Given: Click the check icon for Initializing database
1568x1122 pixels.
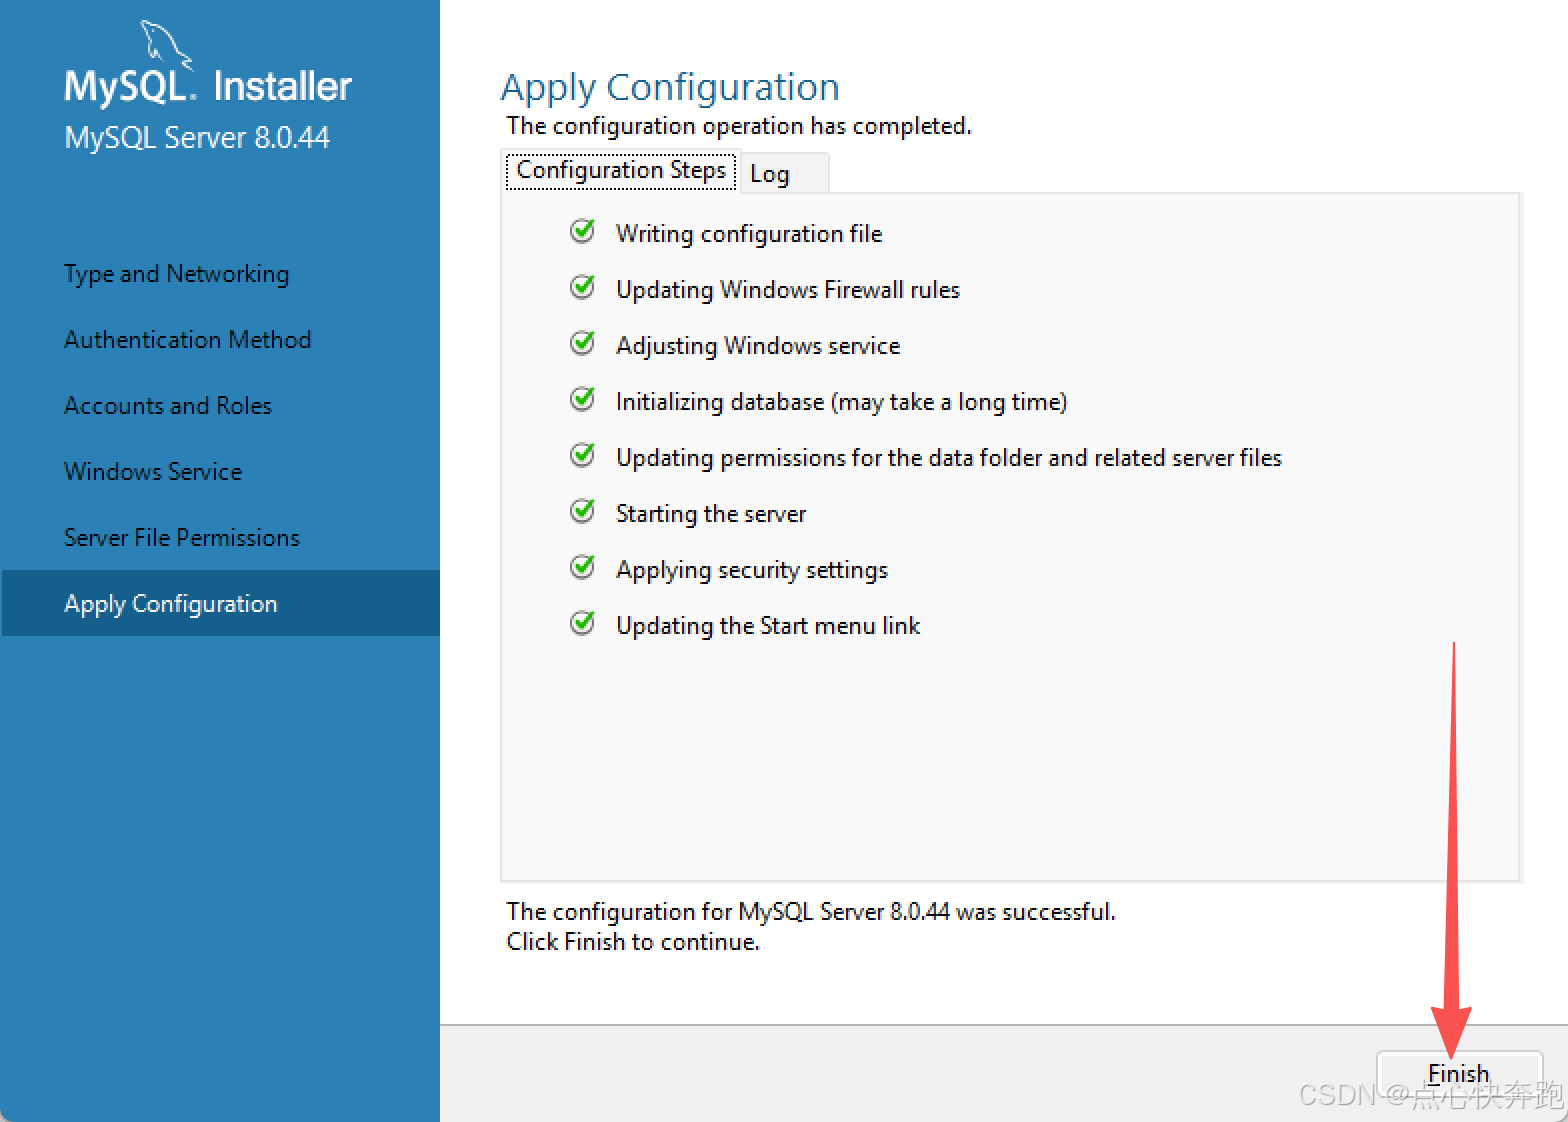Looking at the screenshot, I should point(583,400).
